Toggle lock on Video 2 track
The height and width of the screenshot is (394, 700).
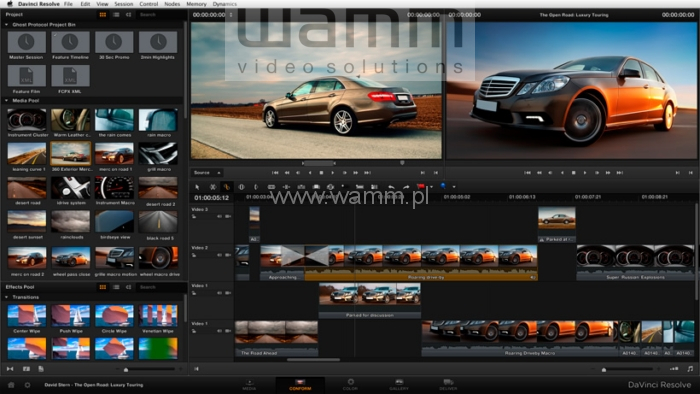pyautogui.click(x=194, y=255)
